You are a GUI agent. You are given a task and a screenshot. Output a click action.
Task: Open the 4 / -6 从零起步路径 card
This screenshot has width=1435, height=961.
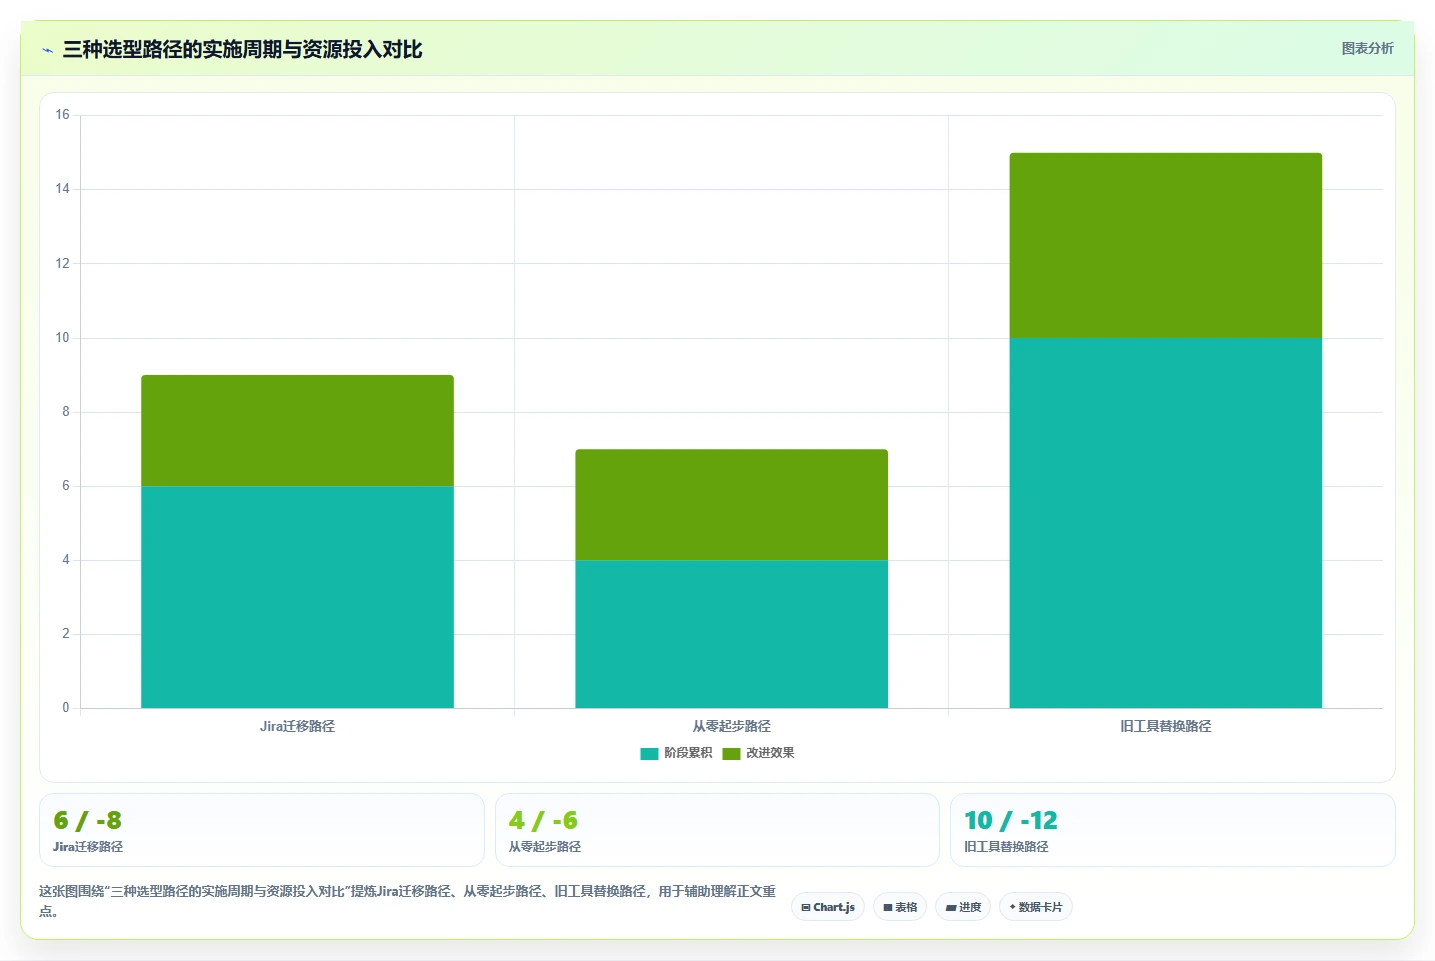[x=717, y=830]
